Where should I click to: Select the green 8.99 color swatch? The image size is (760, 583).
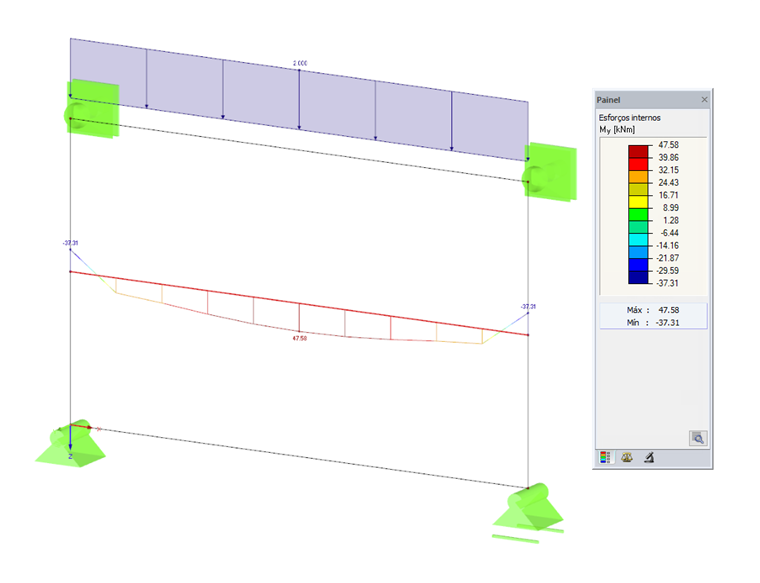click(x=638, y=214)
